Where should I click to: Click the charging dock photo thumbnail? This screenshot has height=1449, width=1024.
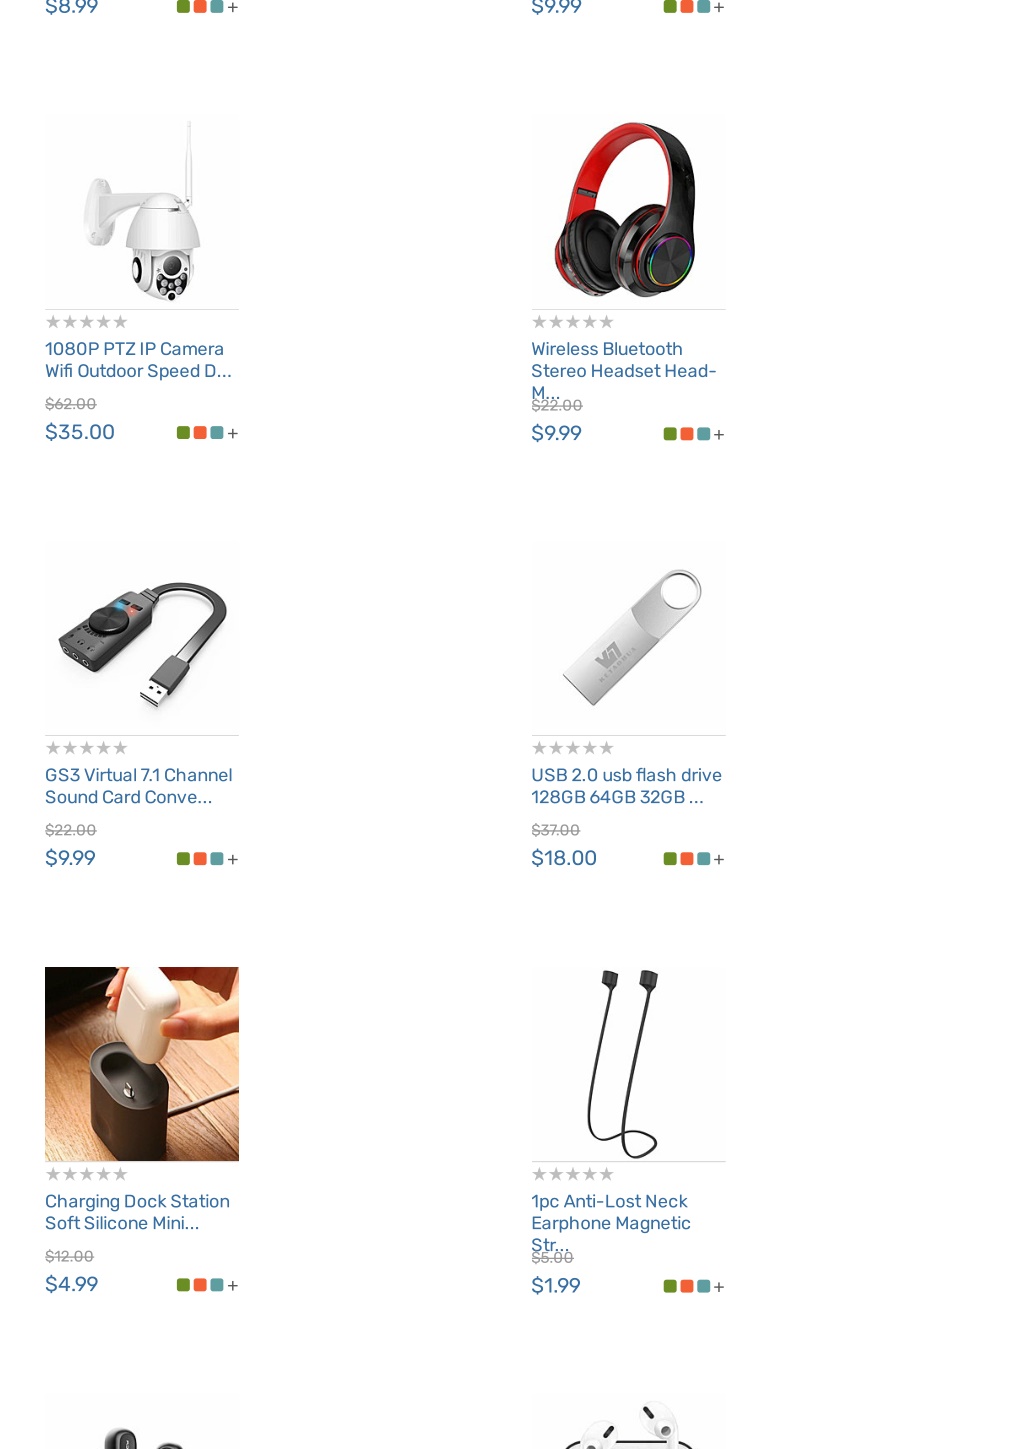pos(142,1064)
